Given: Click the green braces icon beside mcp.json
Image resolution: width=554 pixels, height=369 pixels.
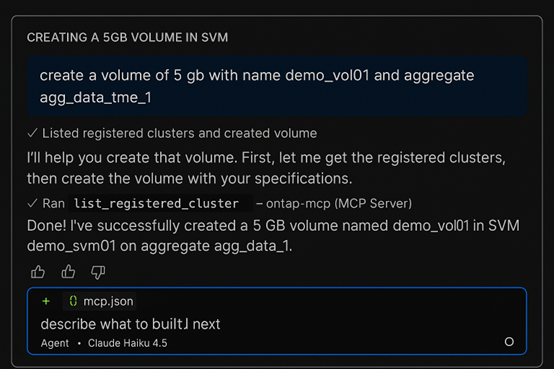Looking at the screenshot, I should tap(73, 301).
